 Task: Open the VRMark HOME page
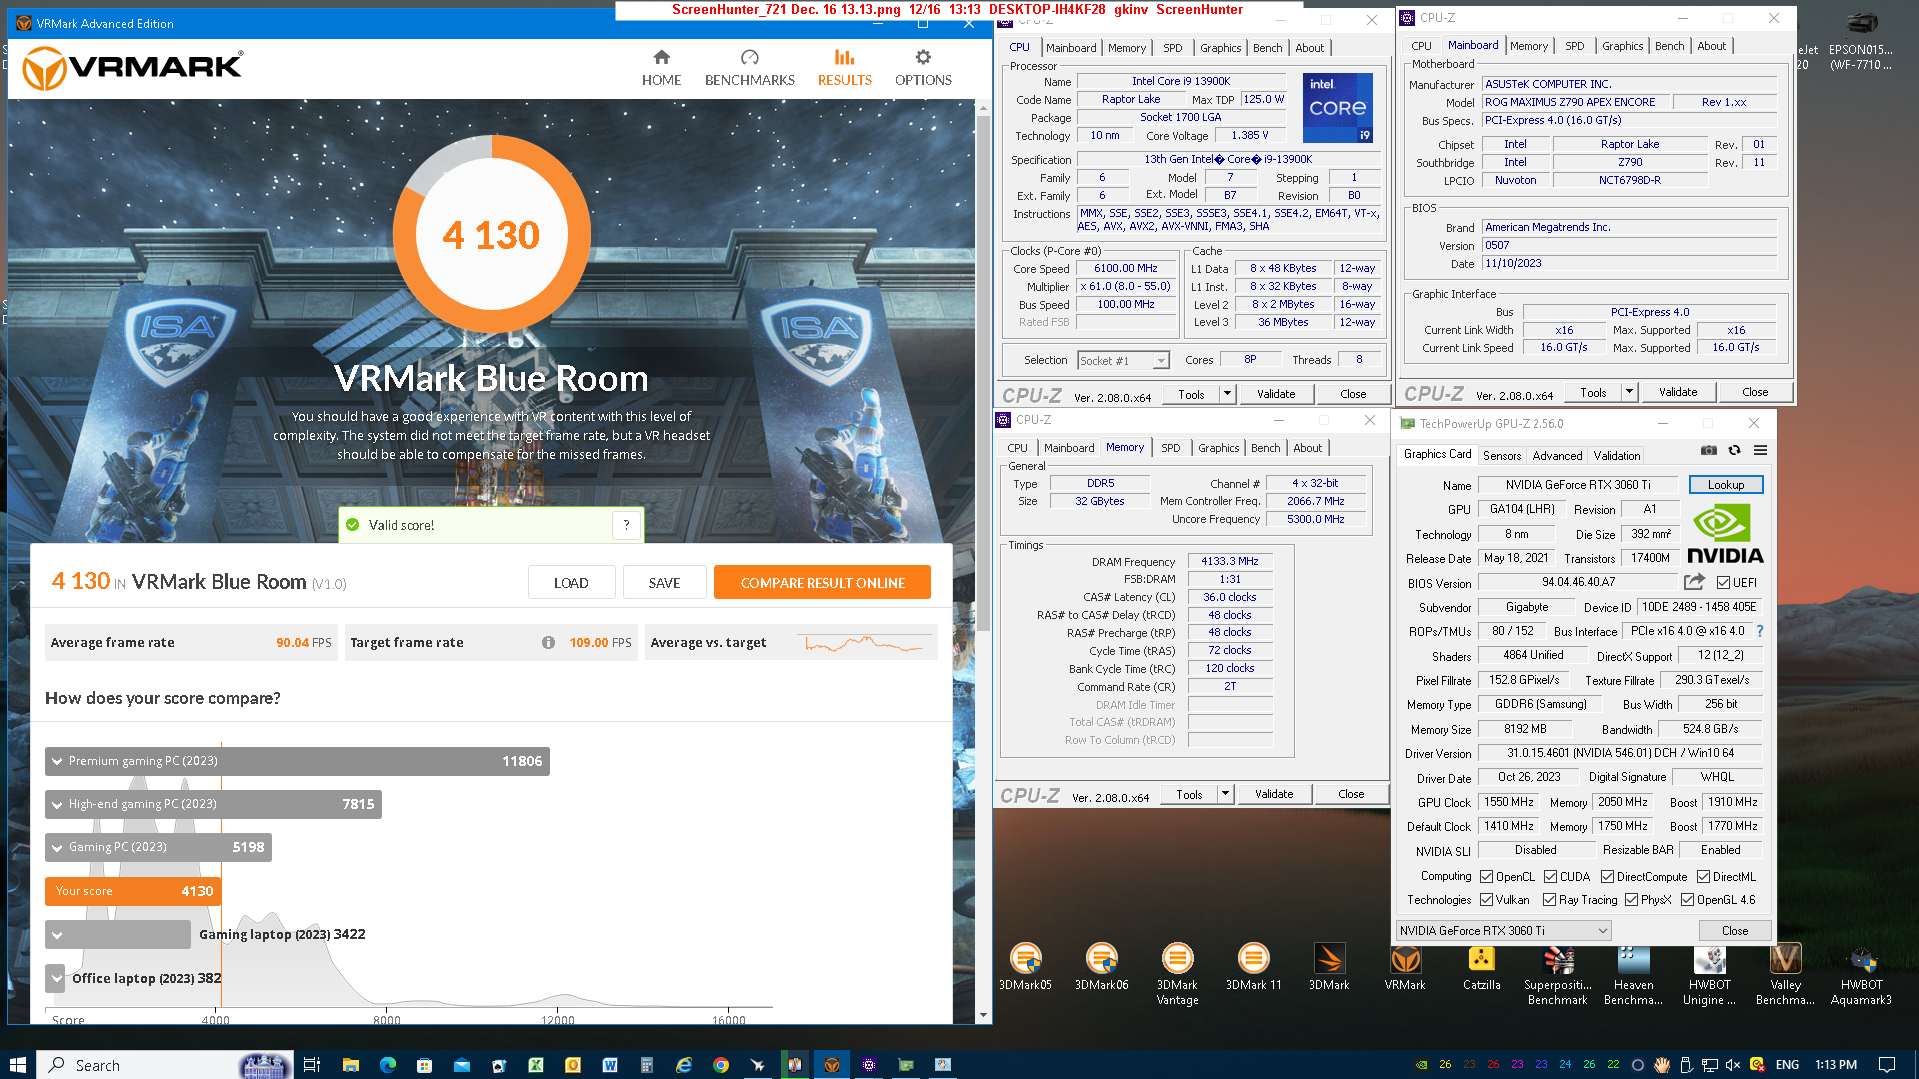click(661, 68)
